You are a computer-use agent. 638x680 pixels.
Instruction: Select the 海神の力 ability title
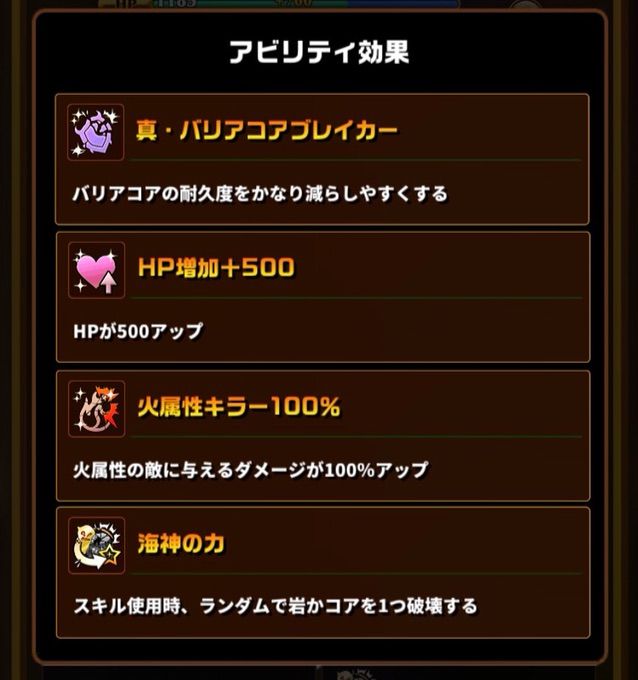(x=181, y=543)
